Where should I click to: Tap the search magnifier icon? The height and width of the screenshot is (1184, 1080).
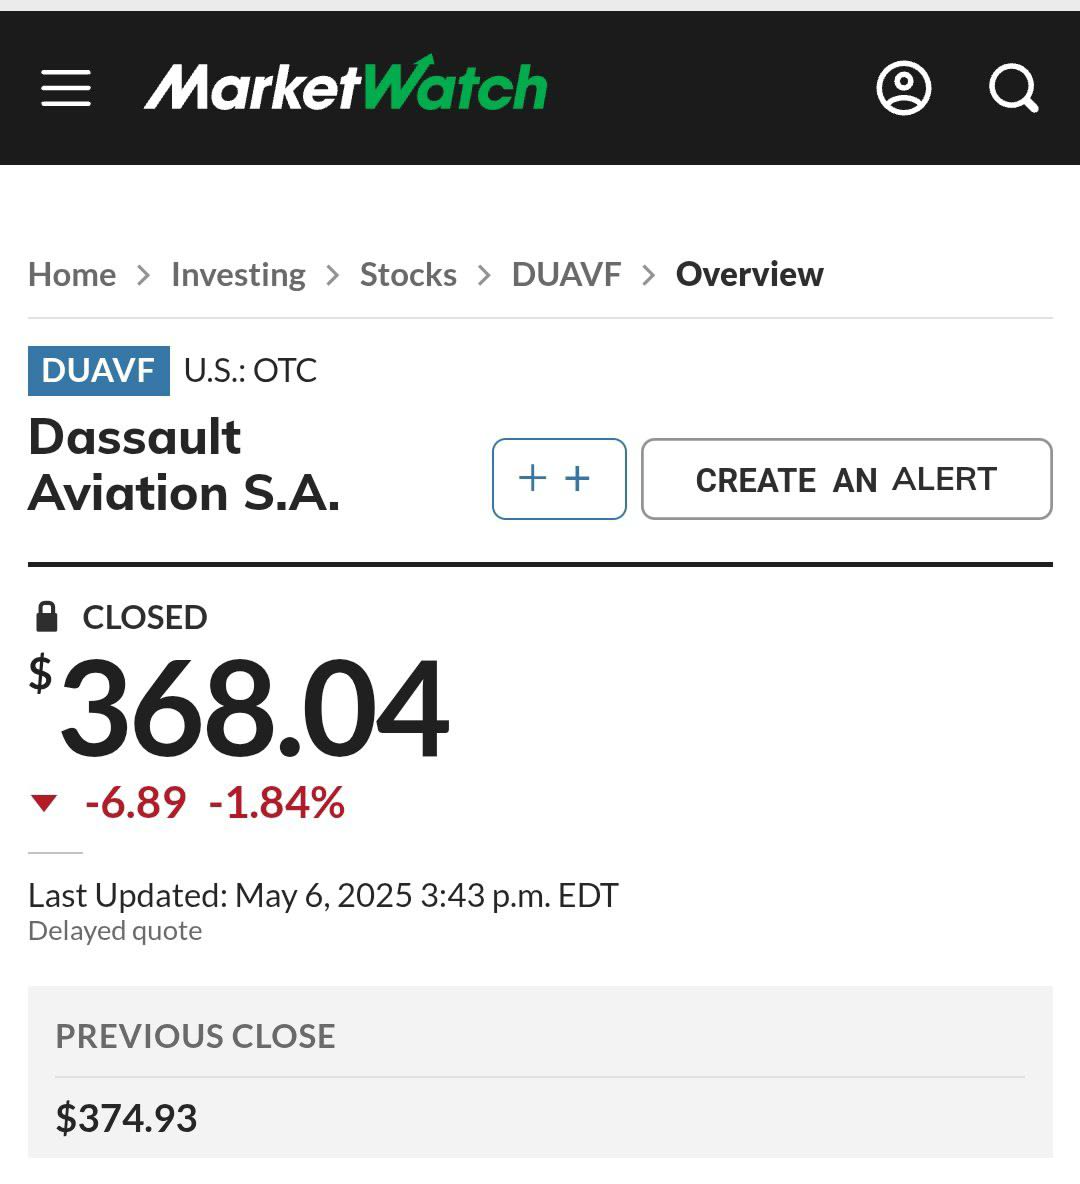1013,88
